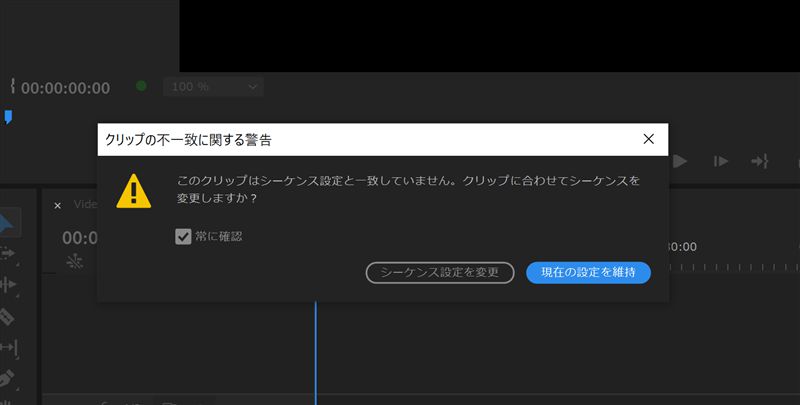Uncheck the 常に確認 checkbox

[183, 237]
